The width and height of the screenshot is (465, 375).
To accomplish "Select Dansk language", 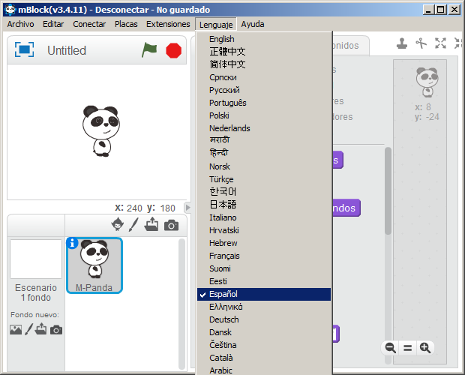I will click(x=264, y=332).
